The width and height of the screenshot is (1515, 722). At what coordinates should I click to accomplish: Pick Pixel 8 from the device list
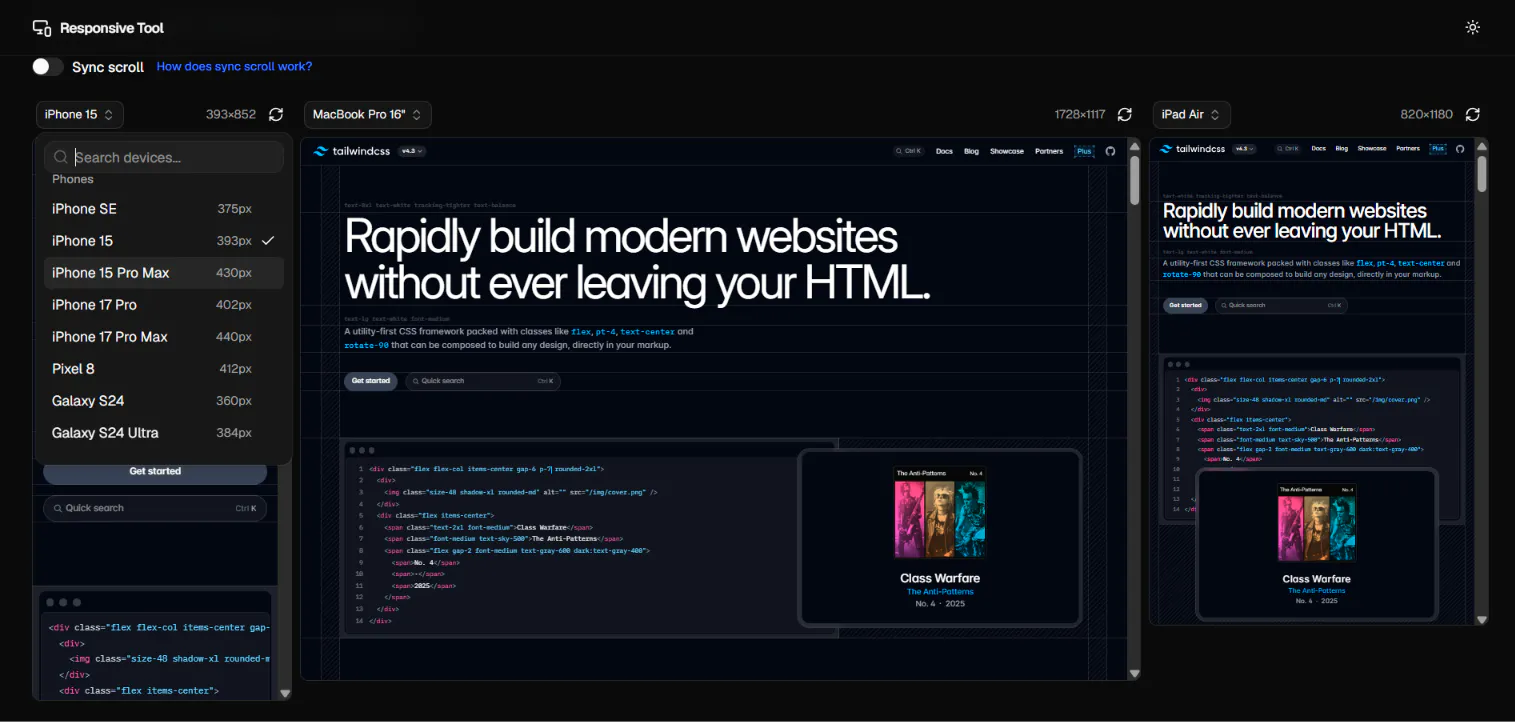[x=164, y=369]
